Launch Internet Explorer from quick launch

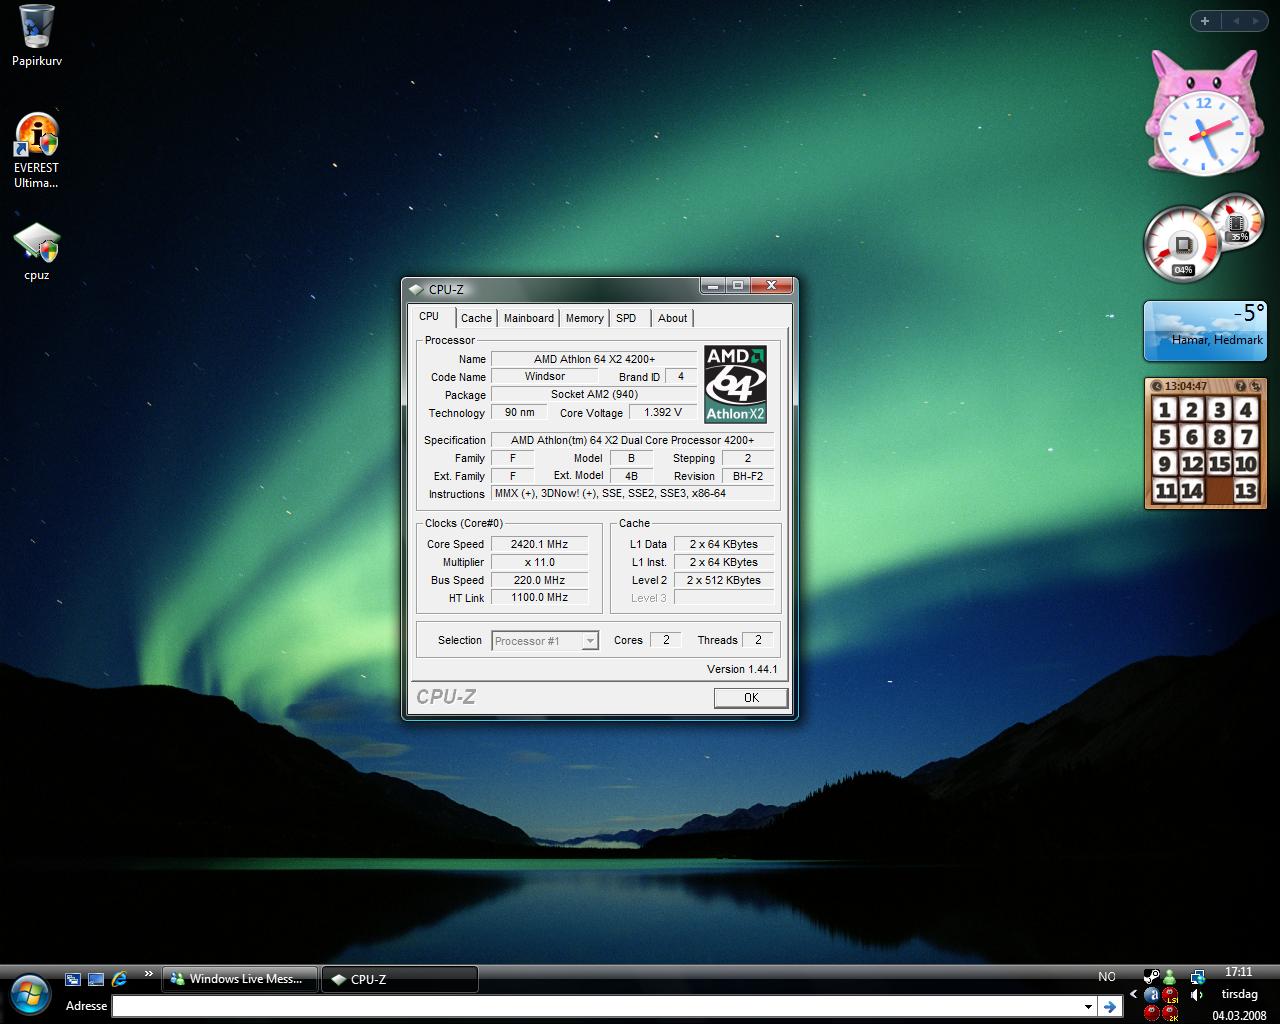[119, 979]
